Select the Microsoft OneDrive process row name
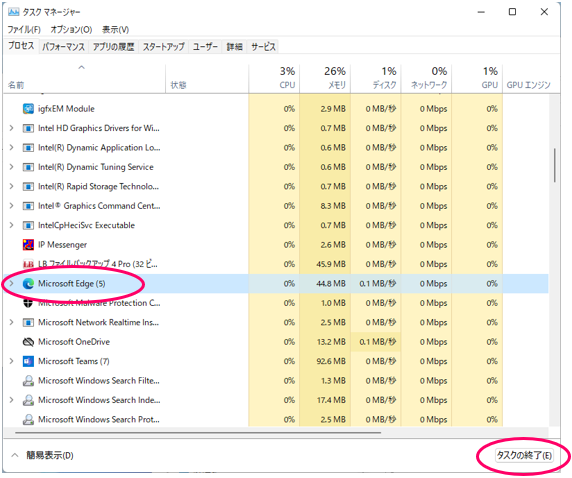572x478 pixels. [74, 342]
